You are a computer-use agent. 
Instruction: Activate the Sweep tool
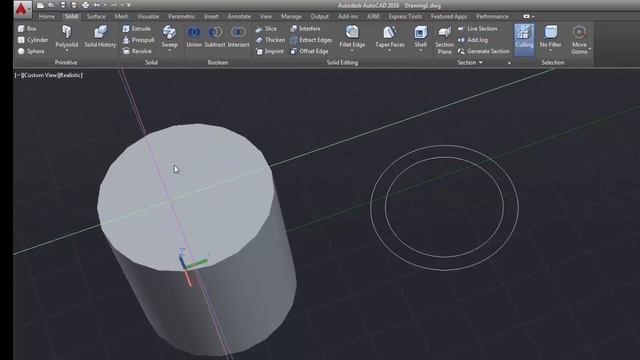coord(169,37)
